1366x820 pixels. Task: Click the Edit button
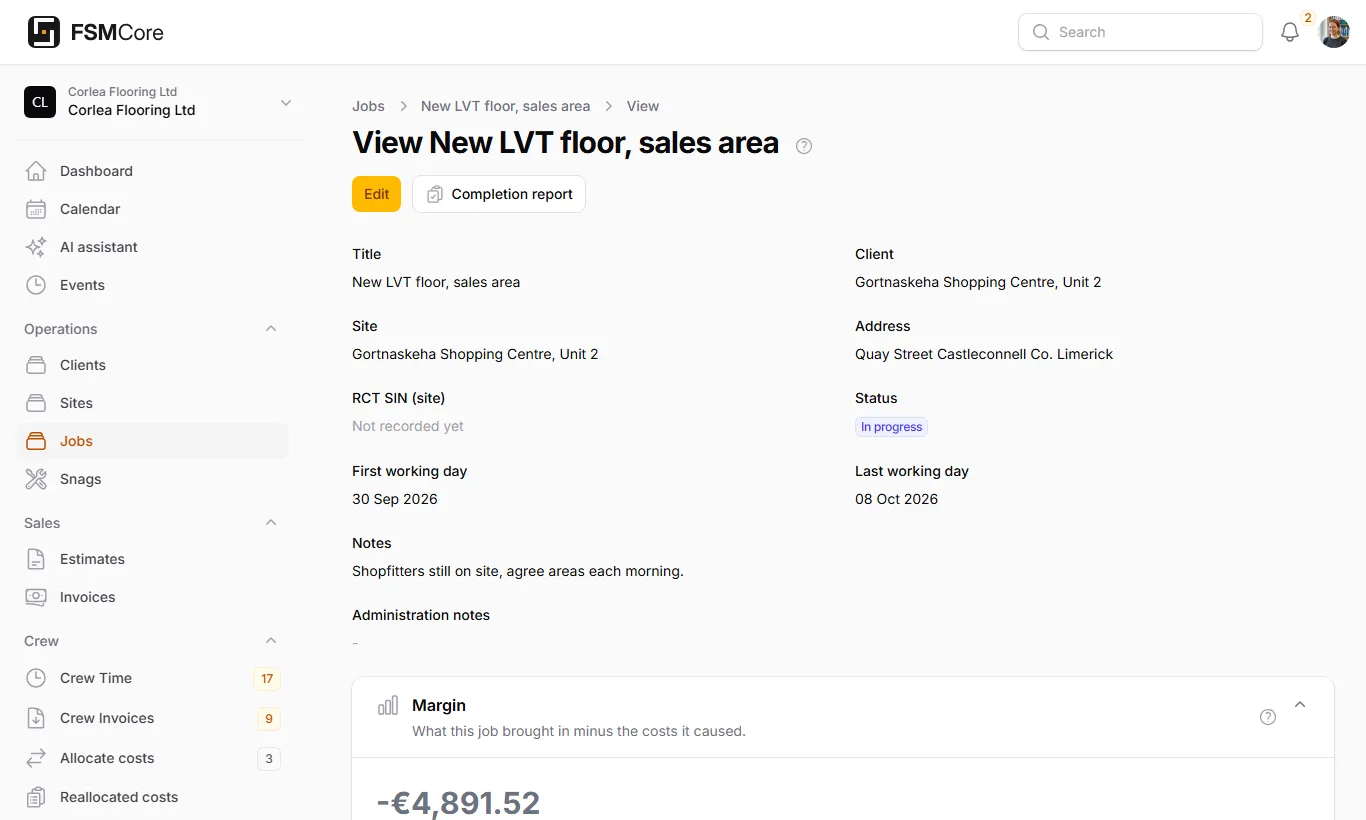click(x=376, y=194)
